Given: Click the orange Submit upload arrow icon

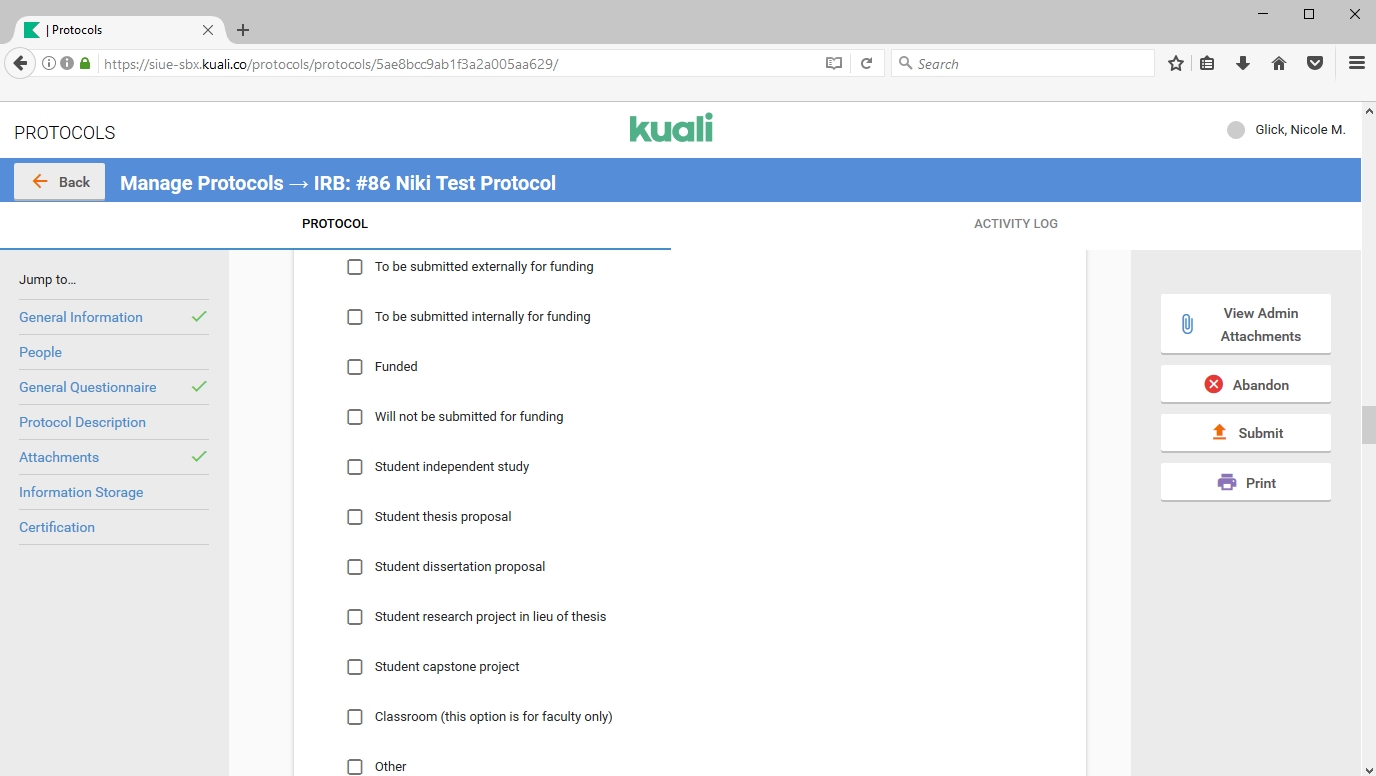Looking at the screenshot, I should [x=1219, y=432].
